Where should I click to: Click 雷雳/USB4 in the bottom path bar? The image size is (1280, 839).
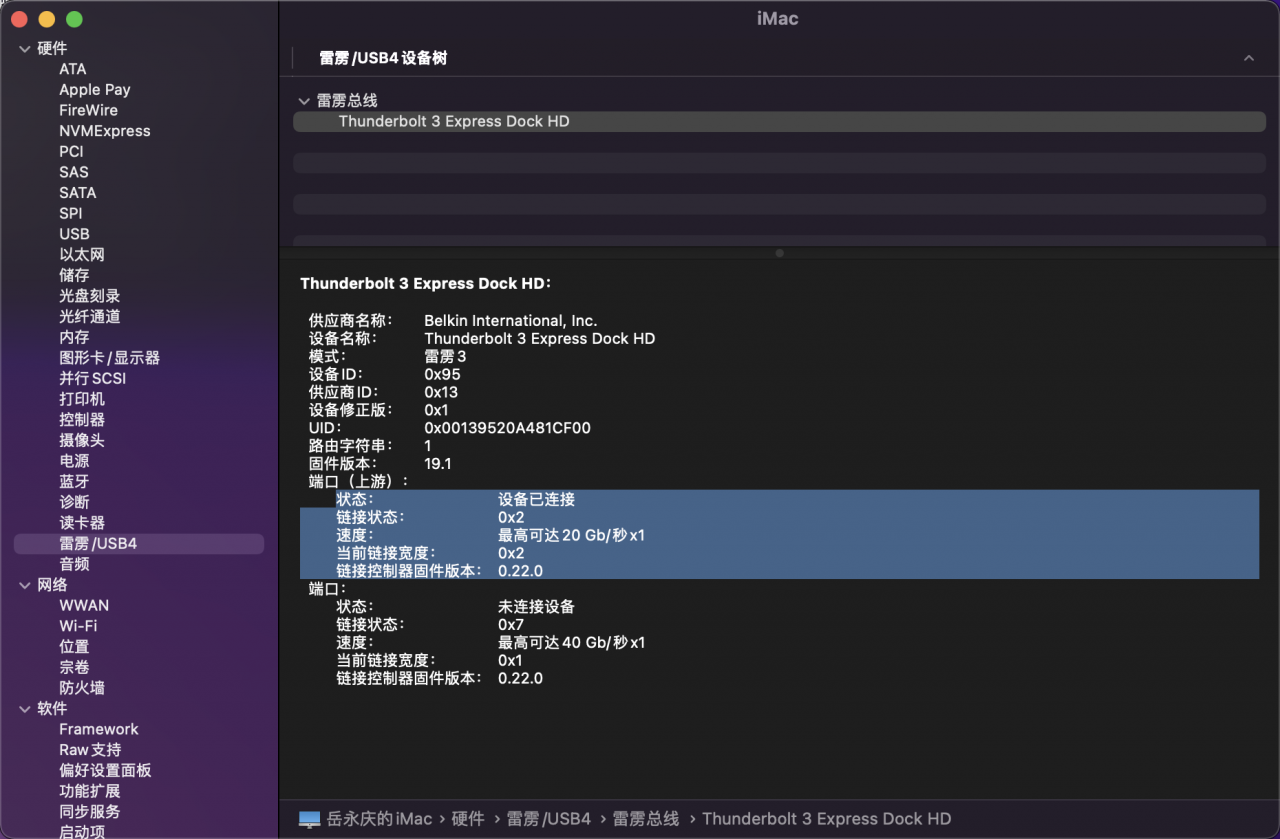549,819
